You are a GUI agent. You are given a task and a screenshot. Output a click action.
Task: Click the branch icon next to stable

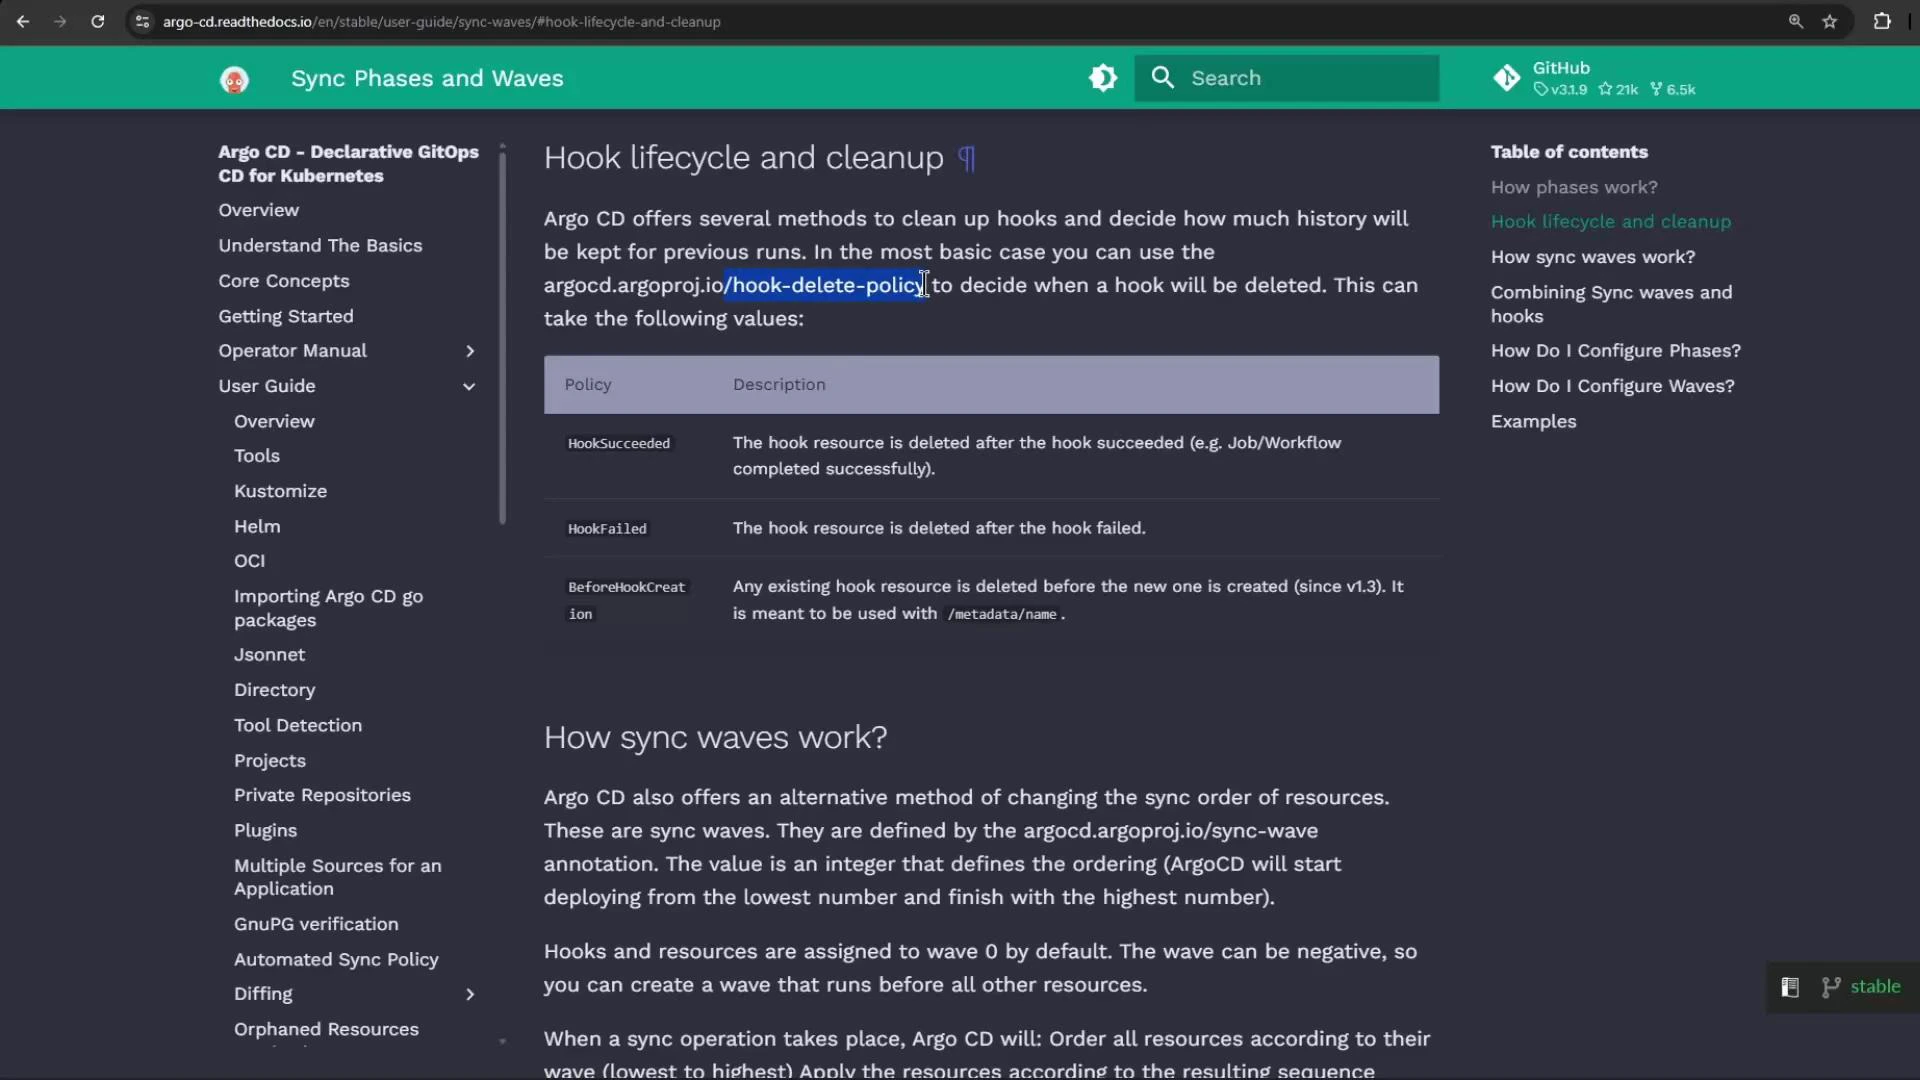1831,987
